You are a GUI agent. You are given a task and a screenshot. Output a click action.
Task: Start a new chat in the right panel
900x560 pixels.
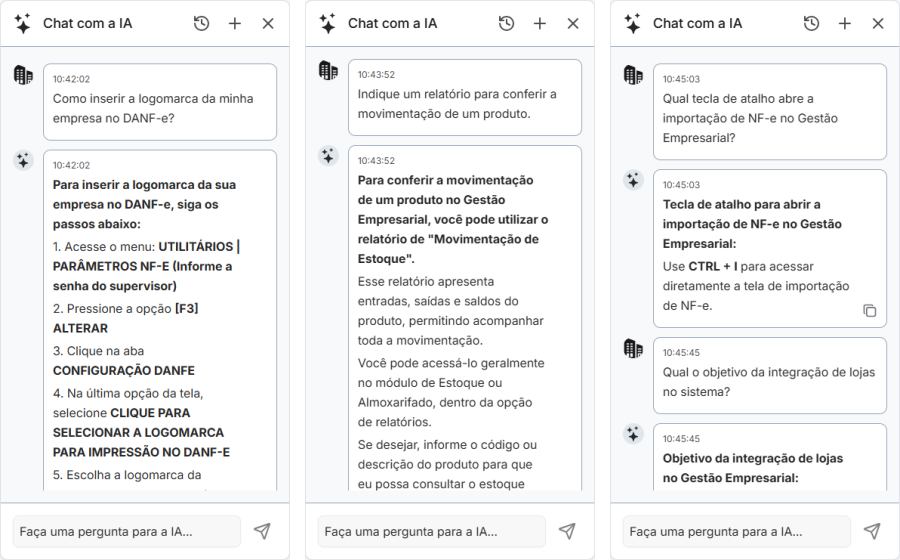[x=844, y=24]
